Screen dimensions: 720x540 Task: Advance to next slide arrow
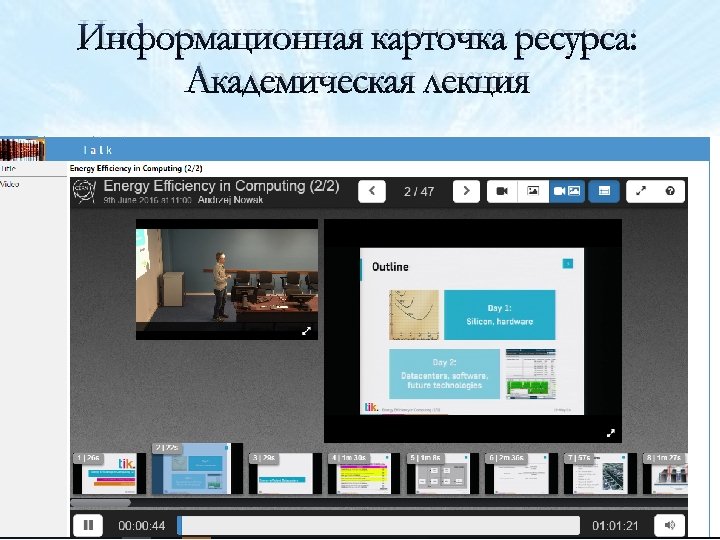coord(466,191)
